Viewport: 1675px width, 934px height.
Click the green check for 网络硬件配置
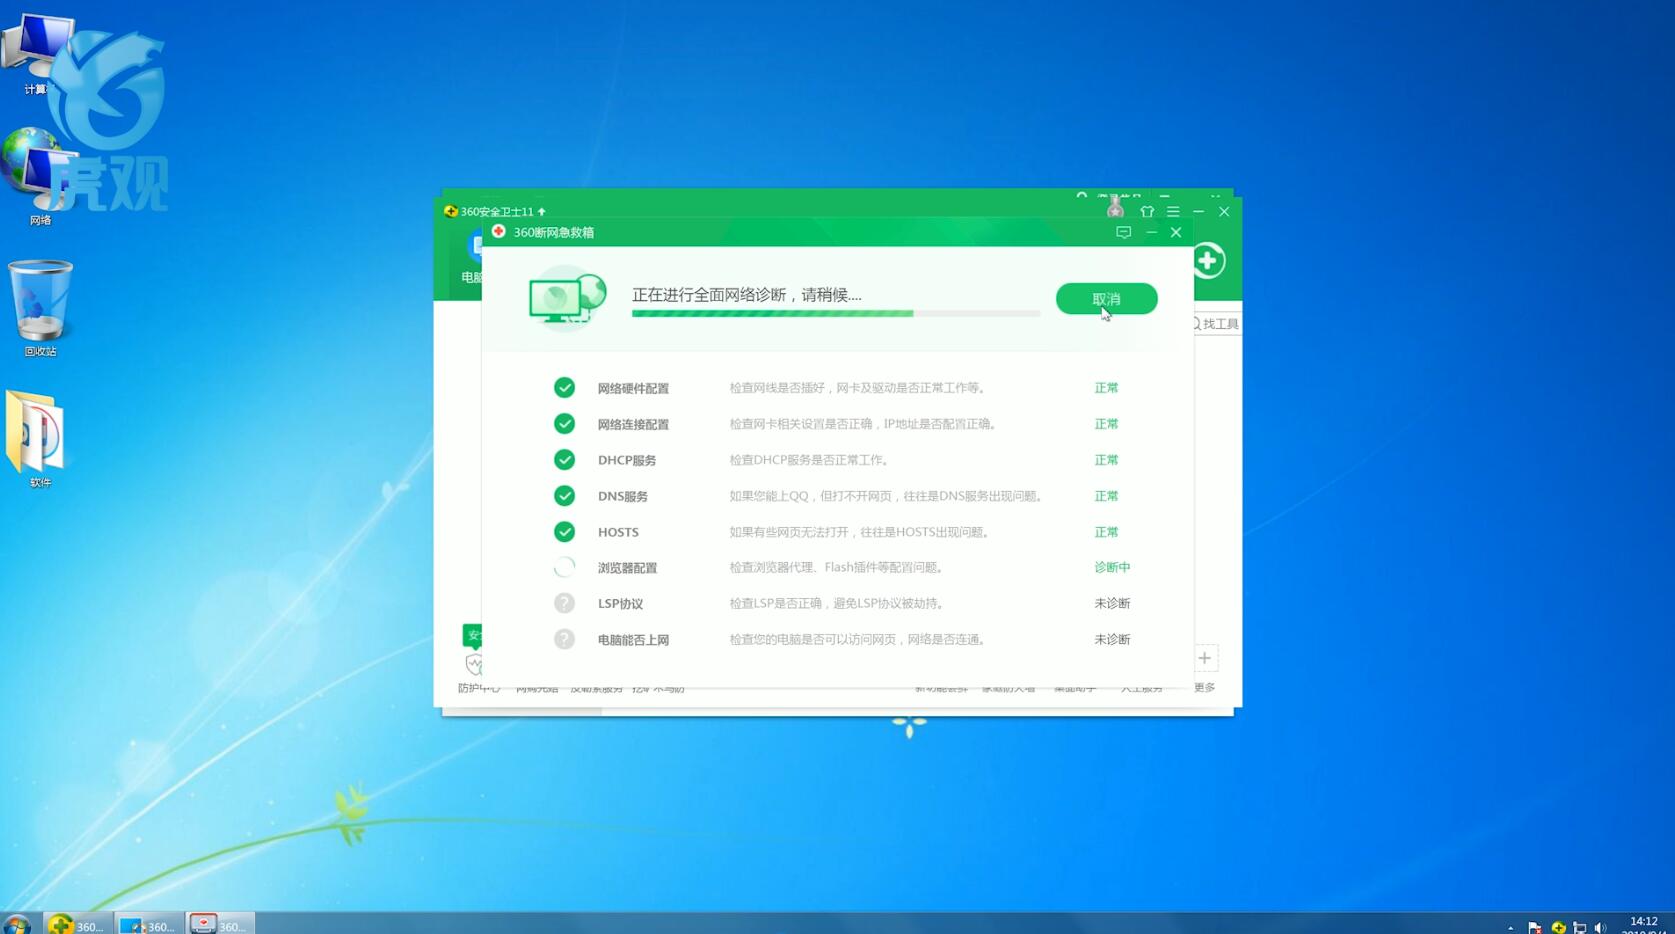(x=564, y=388)
